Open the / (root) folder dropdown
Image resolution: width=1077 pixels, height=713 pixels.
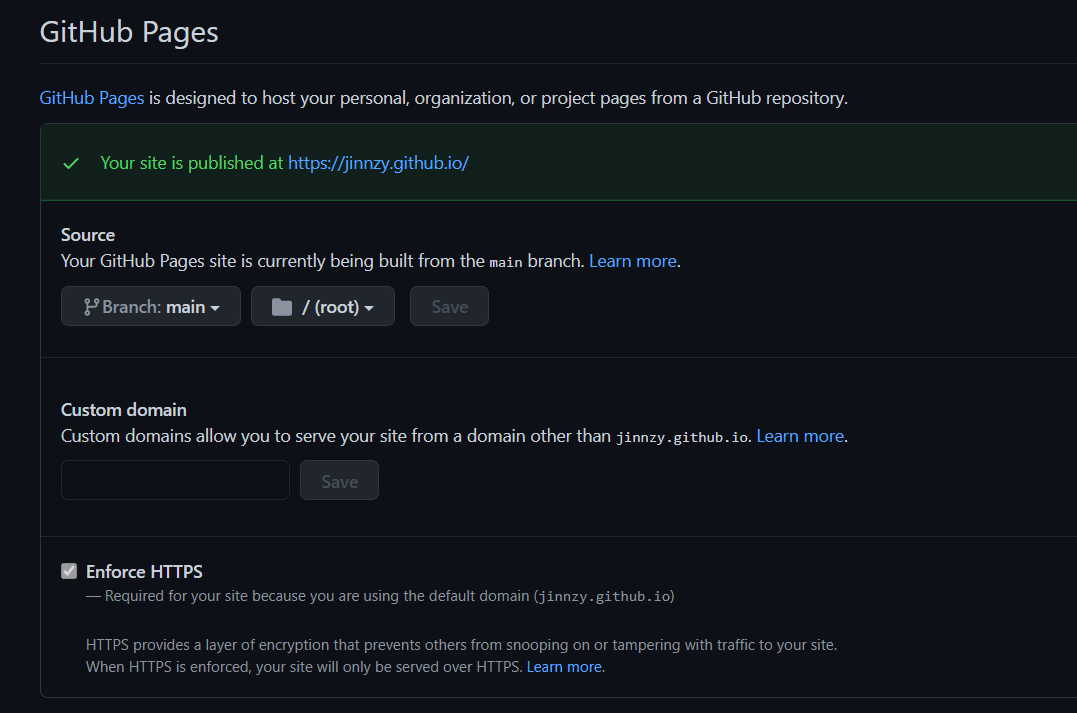click(323, 307)
